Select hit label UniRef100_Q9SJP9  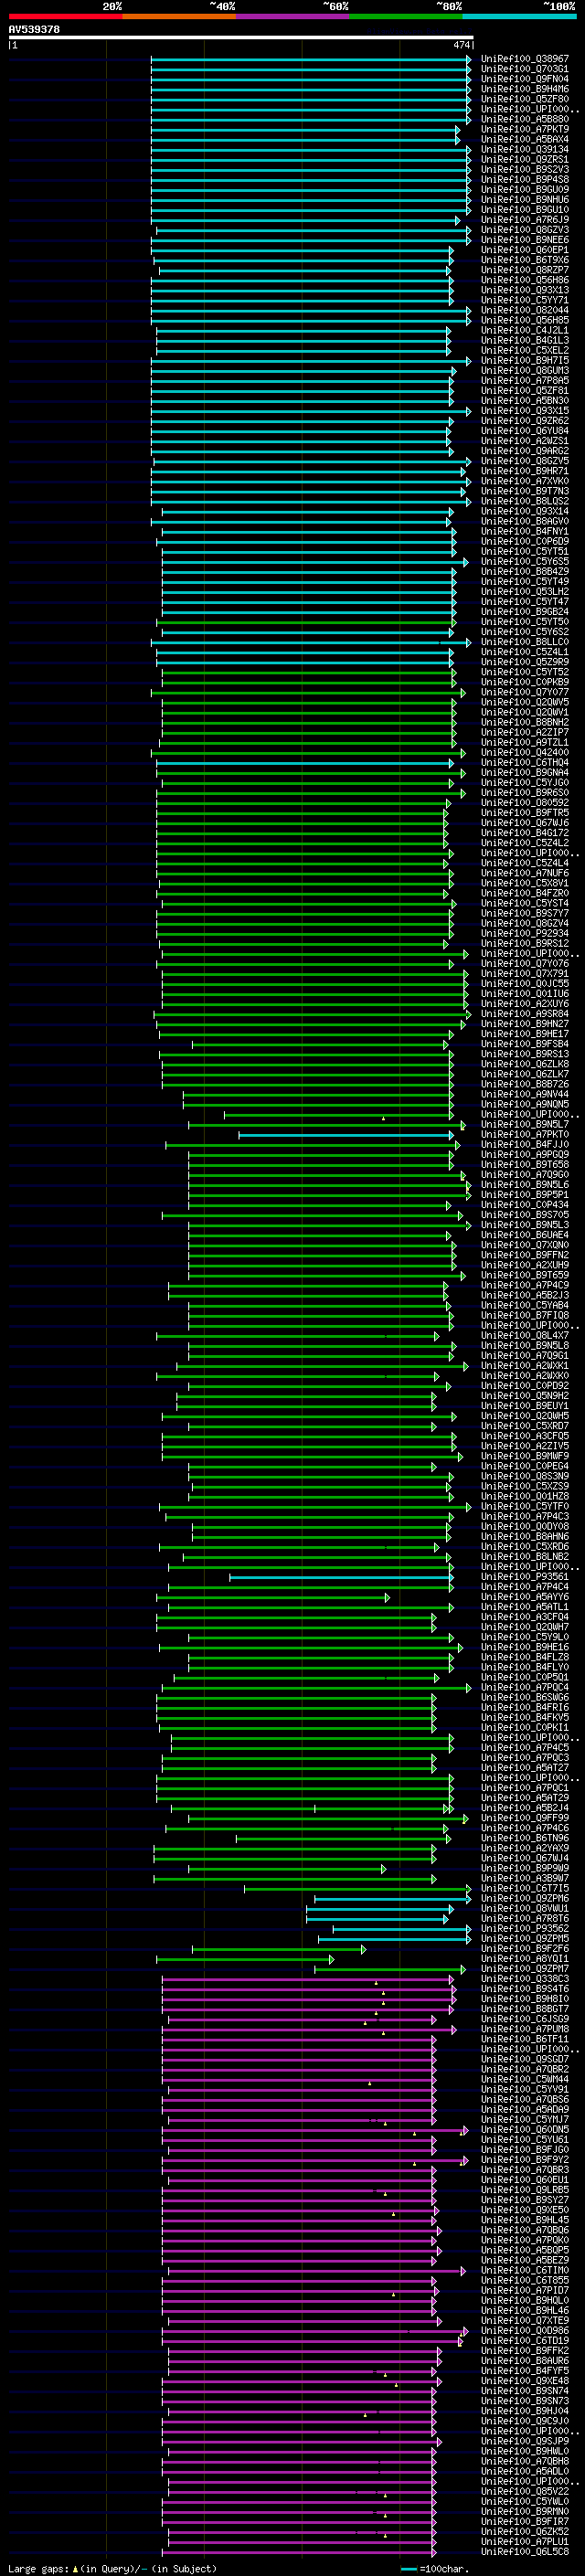click(525, 2440)
